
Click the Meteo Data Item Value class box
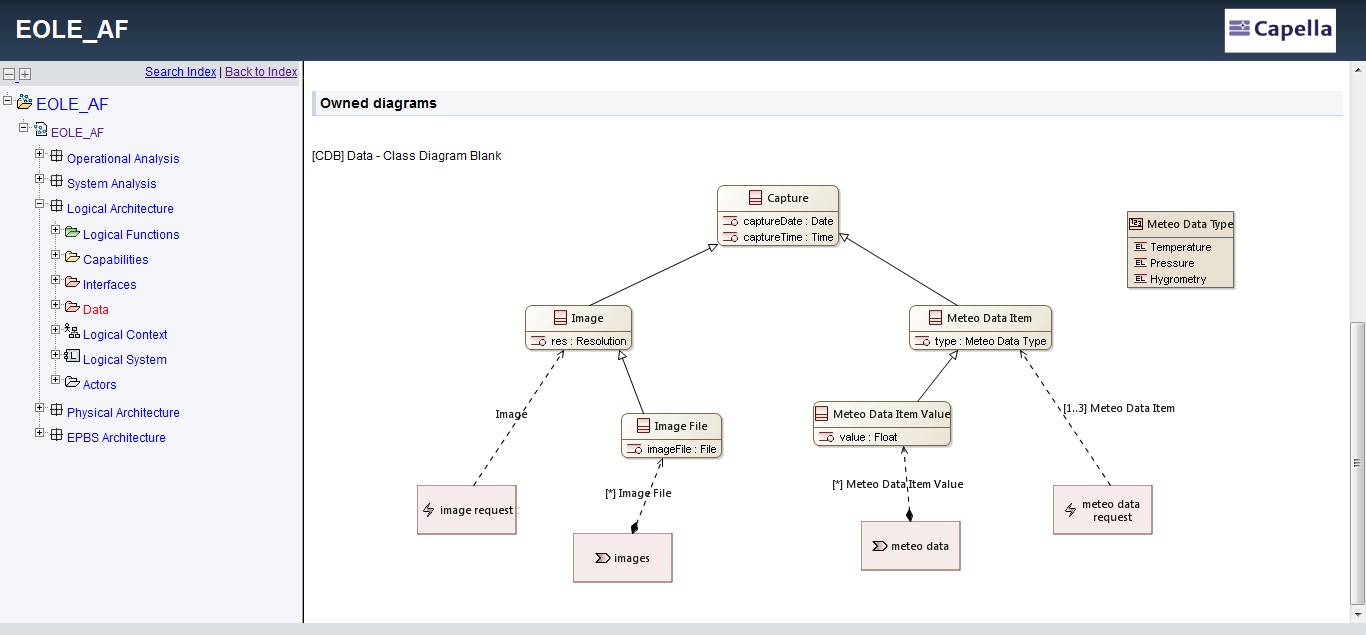[x=882, y=424]
